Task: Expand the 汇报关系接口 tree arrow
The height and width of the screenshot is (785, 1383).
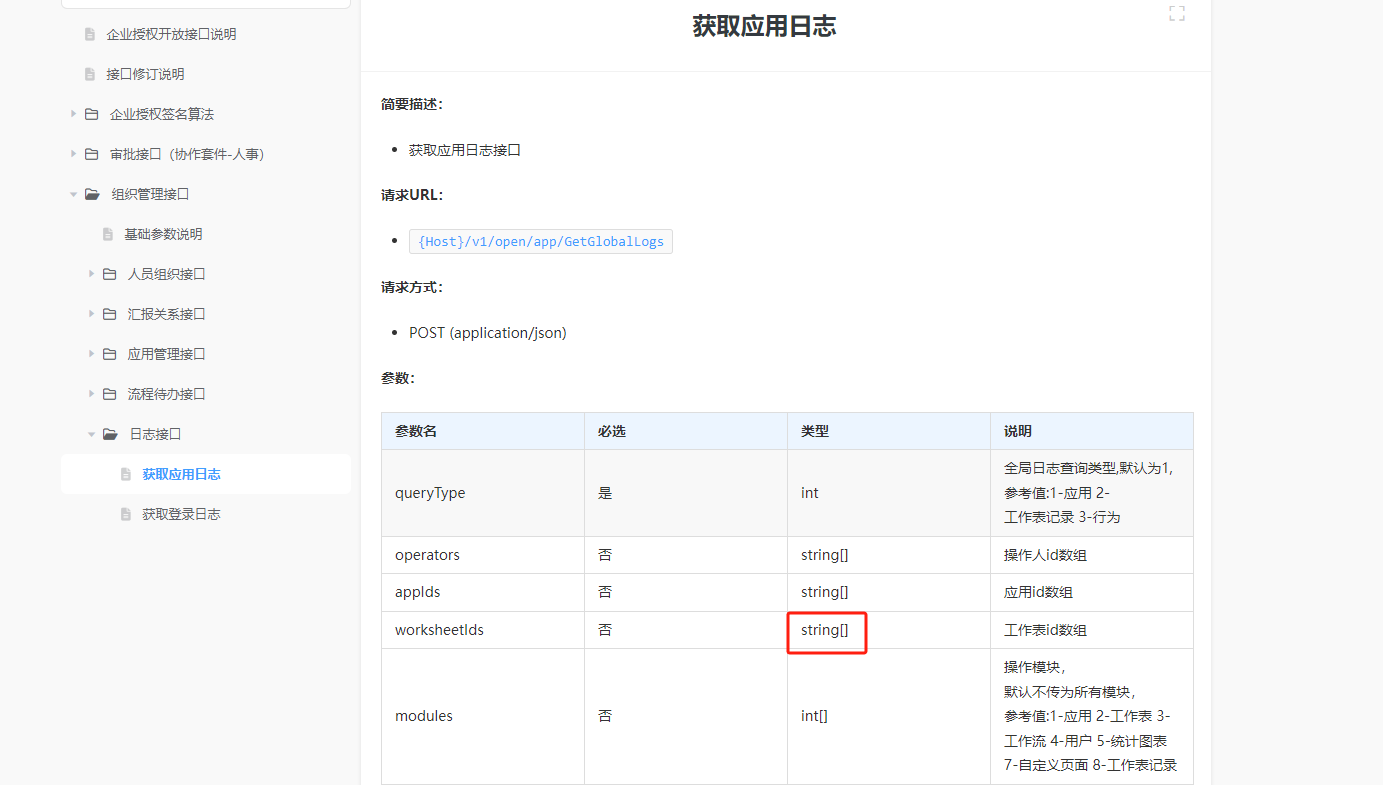Action: pos(91,314)
